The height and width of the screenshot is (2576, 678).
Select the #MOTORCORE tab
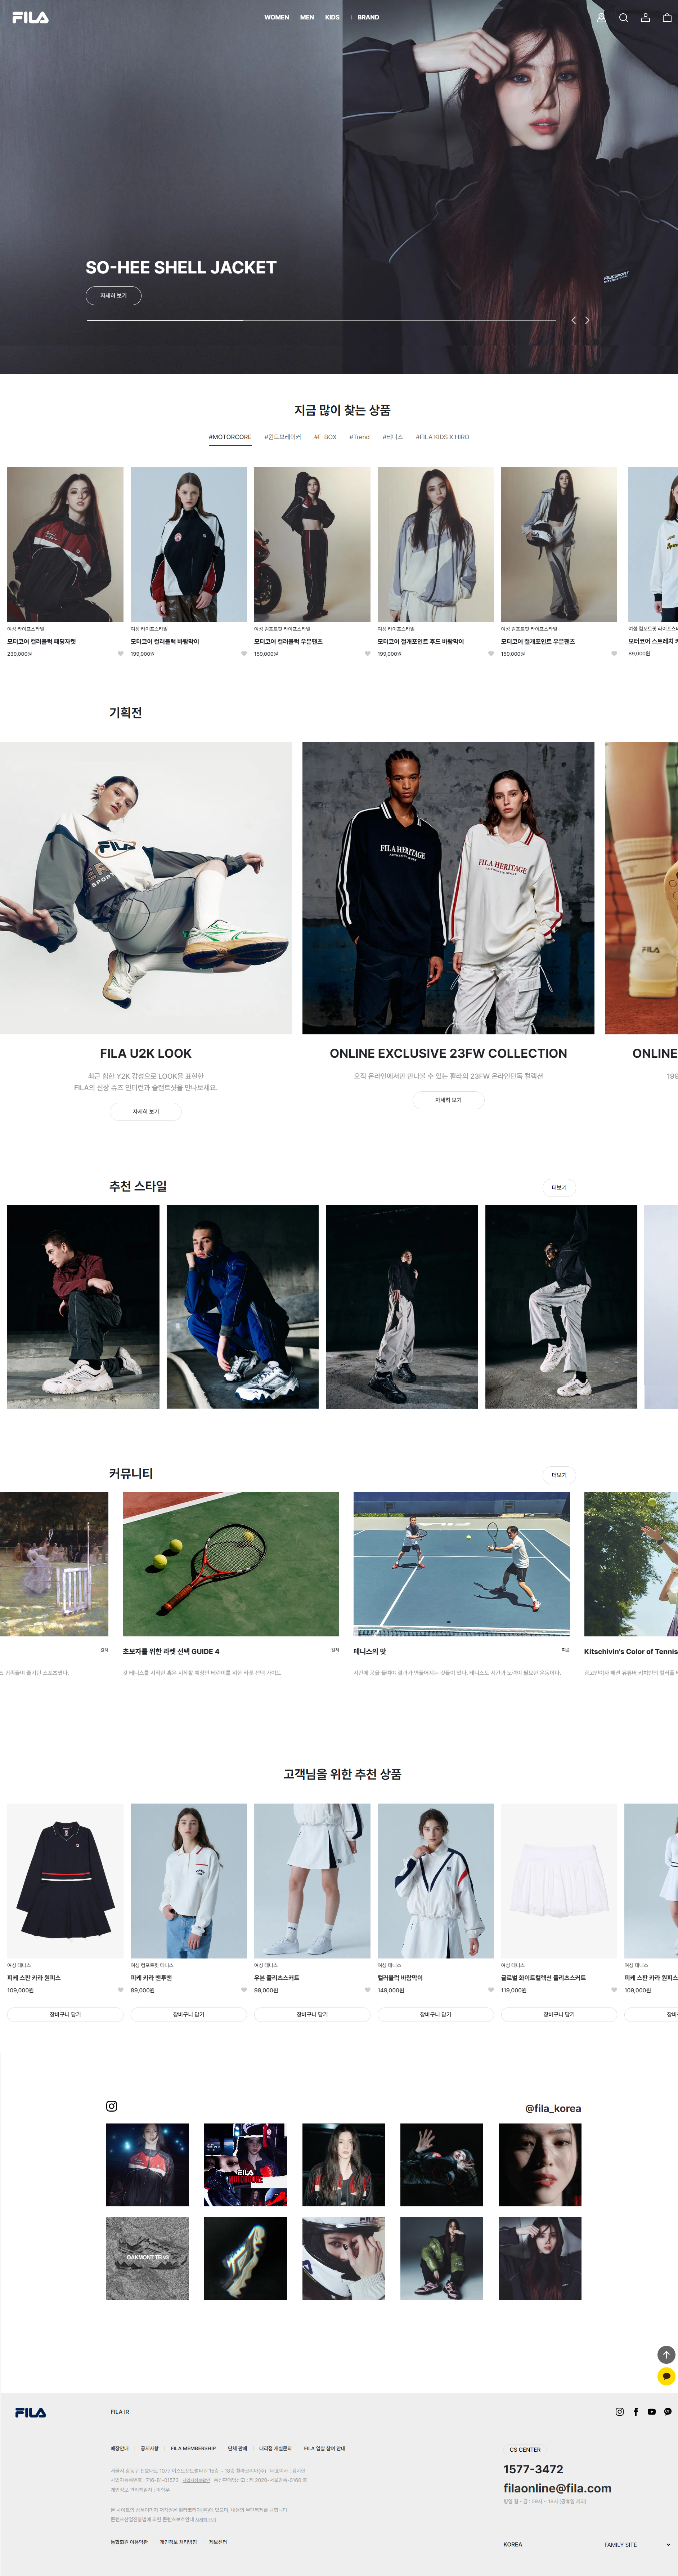click(230, 437)
